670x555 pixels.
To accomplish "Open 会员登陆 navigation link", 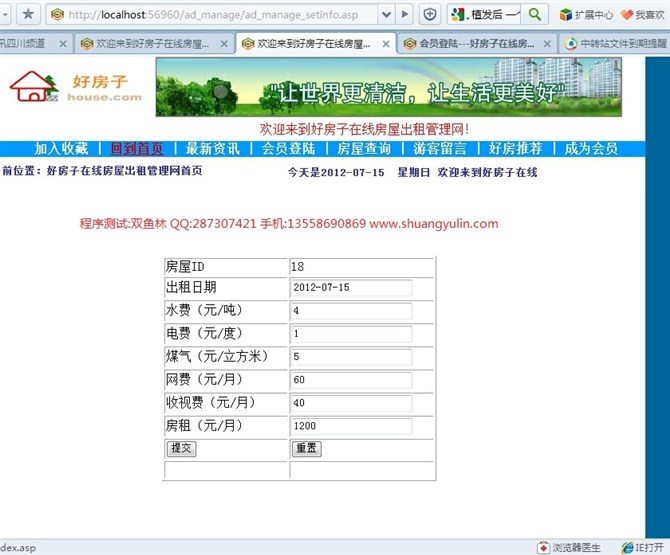I will coord(288,148).
